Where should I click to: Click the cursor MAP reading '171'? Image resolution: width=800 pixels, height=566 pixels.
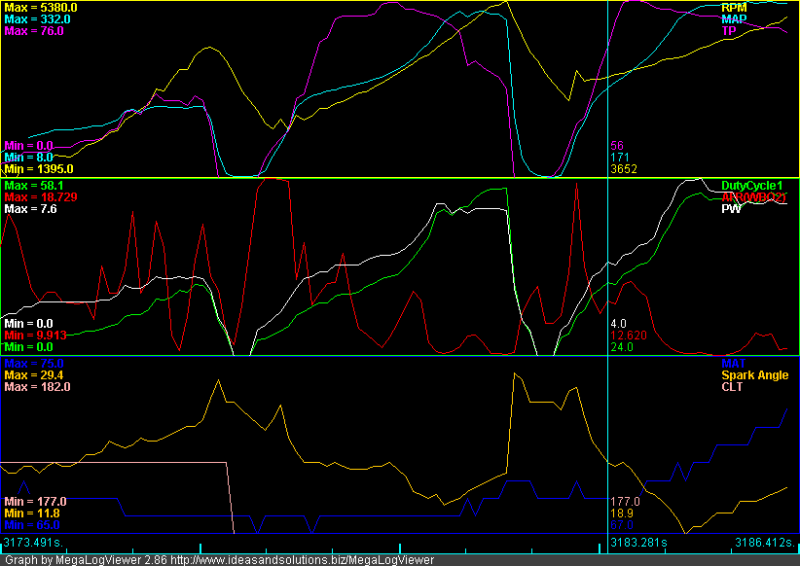click(x=620, y=157)
